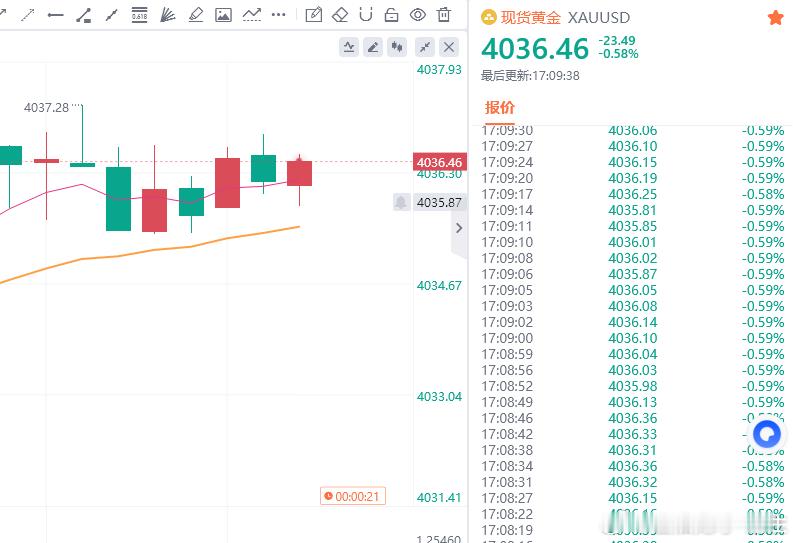This screenshot has width=796, height=543.
Task: Click the 4036.13 price at 17:08:49
Action: point(633,402)
